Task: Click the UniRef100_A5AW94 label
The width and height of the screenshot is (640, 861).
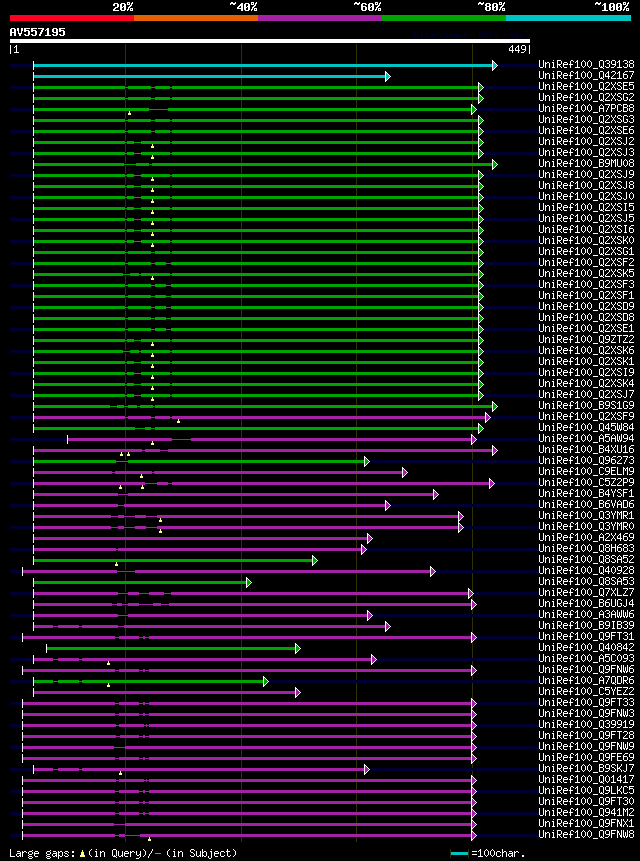Action: 586,438
